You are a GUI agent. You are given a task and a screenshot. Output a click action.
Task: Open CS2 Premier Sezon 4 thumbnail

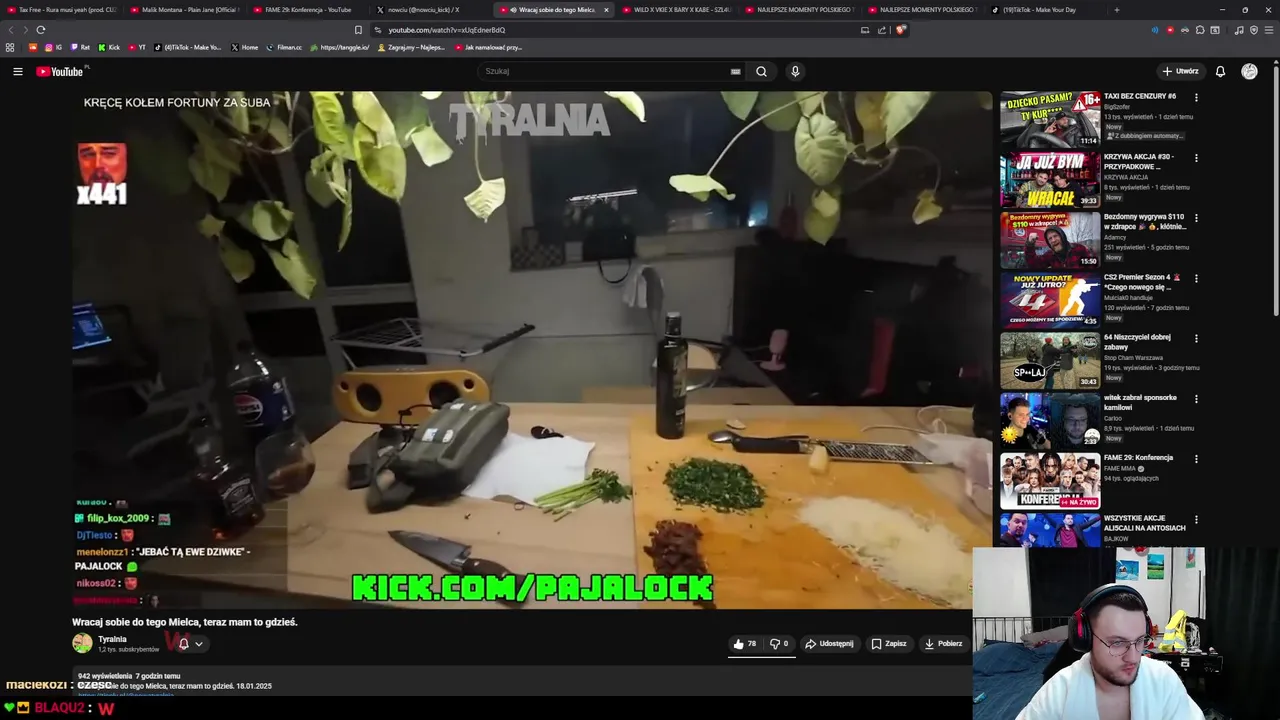(1050, 300)
